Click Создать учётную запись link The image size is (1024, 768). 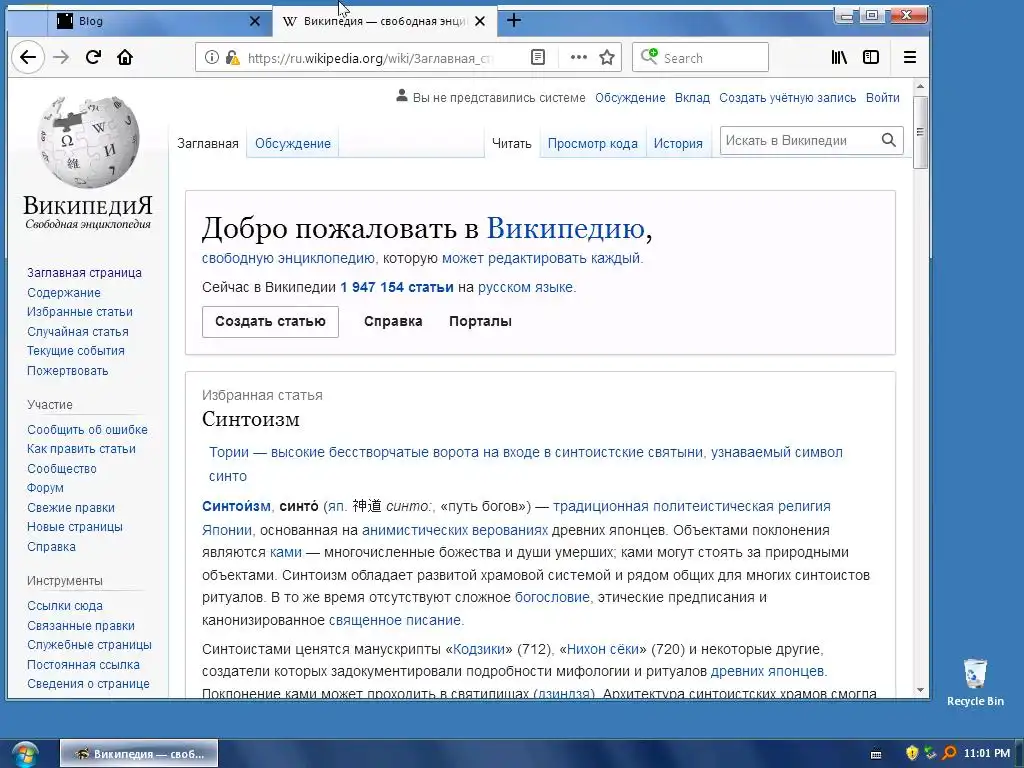(788, 98)
